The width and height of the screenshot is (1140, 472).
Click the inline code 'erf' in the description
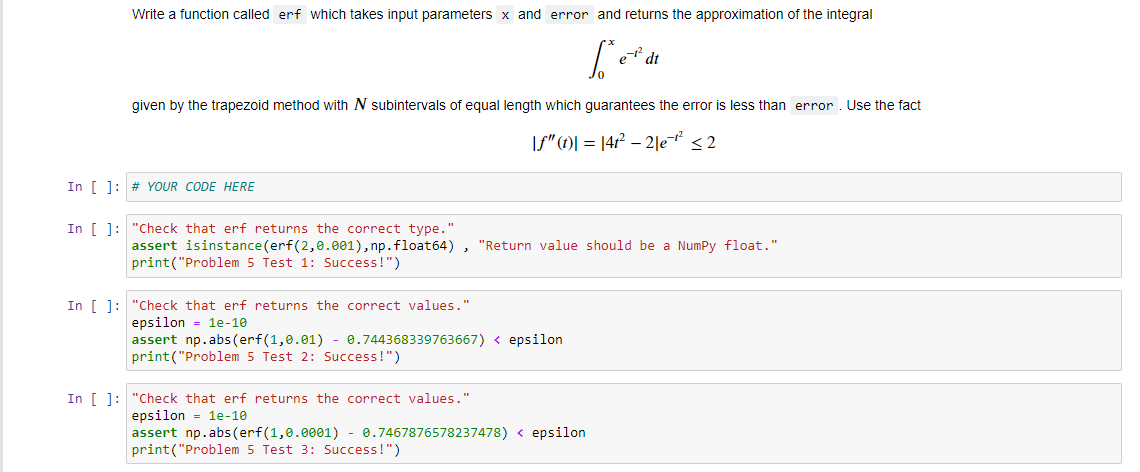(x=290, y=15)
